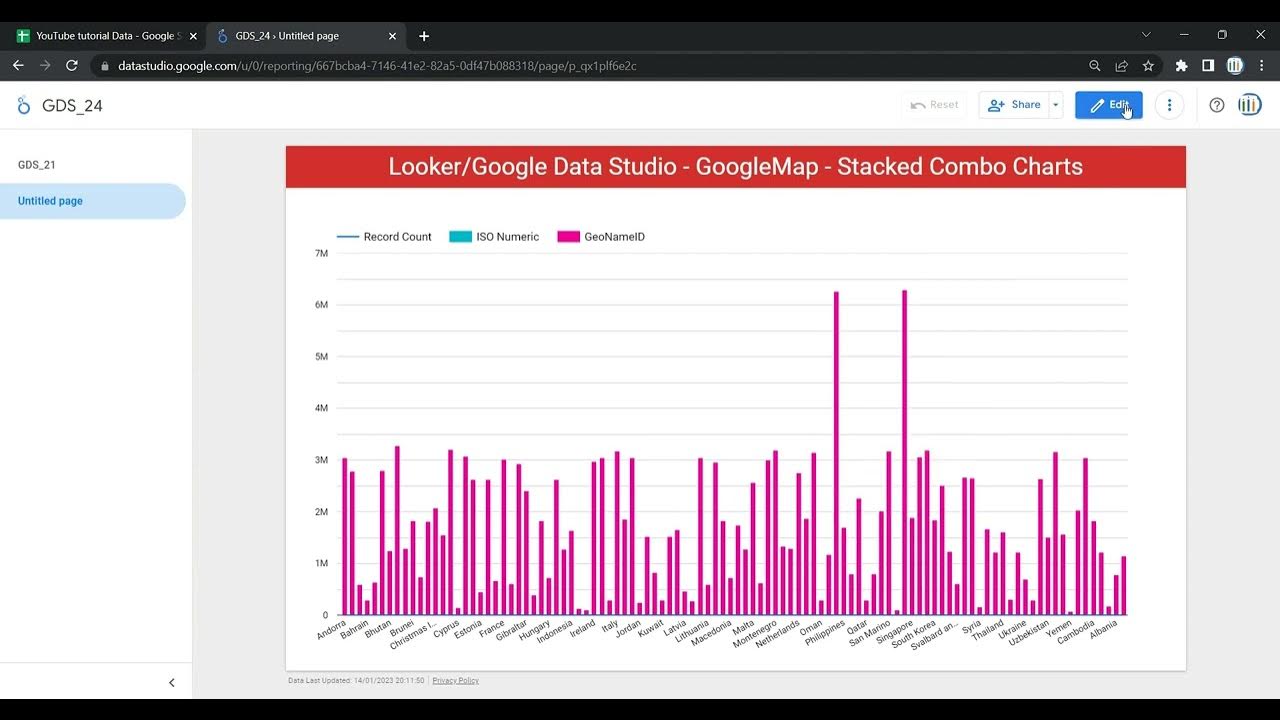The image size is (1280, 720).
Task: Click the Reset button
Action: 934,105
